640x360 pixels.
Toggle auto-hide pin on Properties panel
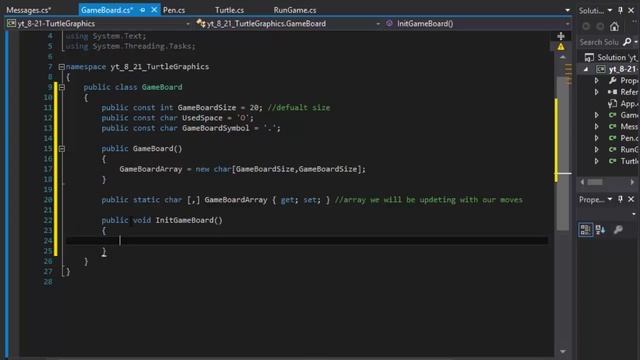click(x=620, y=199)
